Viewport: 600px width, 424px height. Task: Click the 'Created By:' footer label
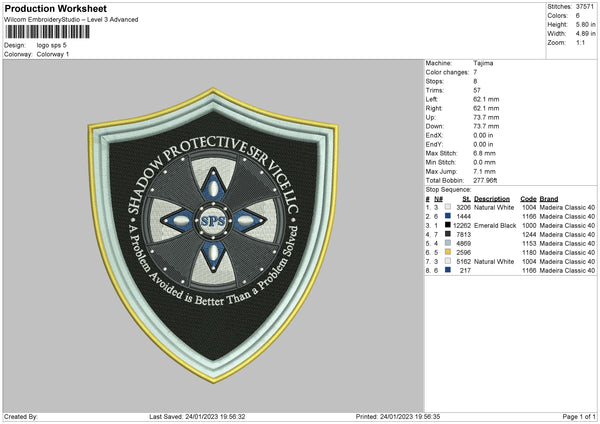tap(21, 417)
